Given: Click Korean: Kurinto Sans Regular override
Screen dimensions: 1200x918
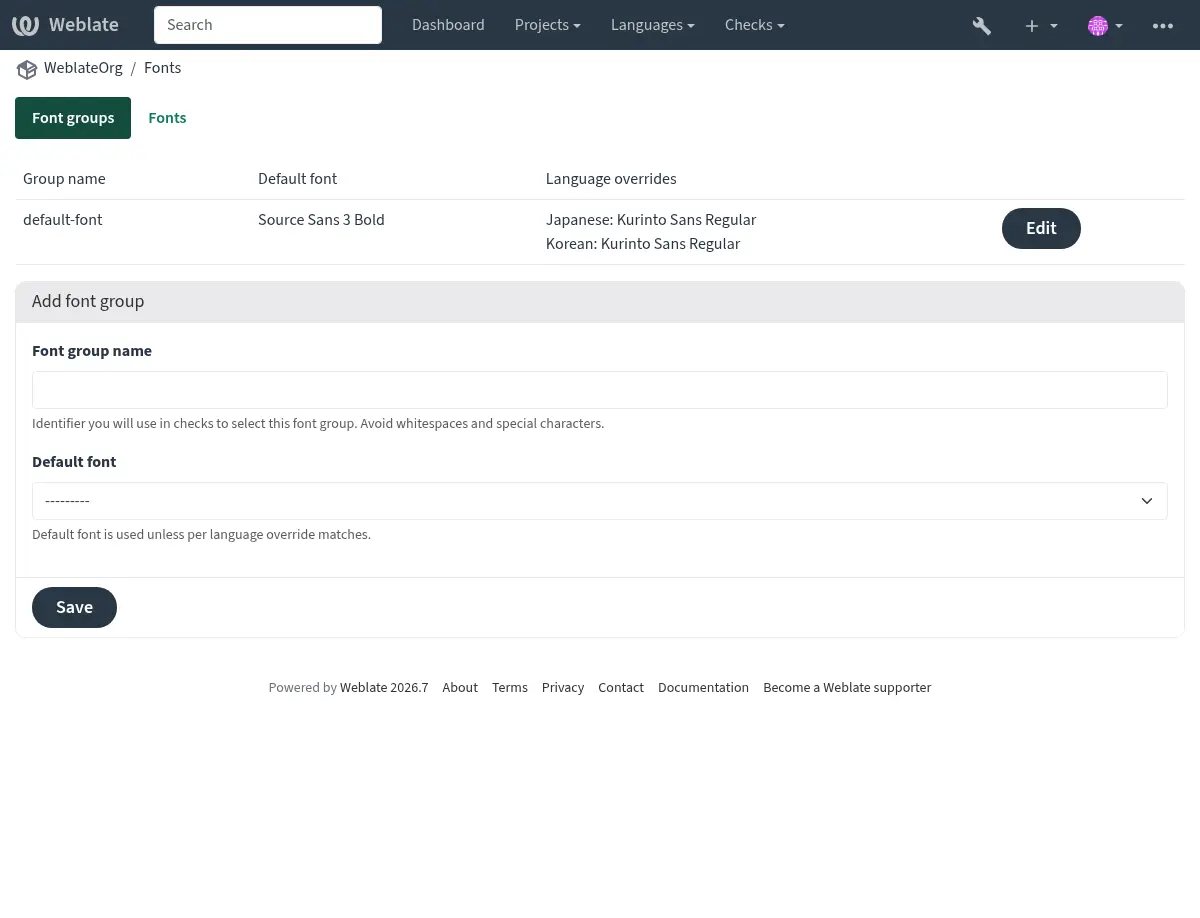Looking at the screenshot, I should click(x=643, y=244).
